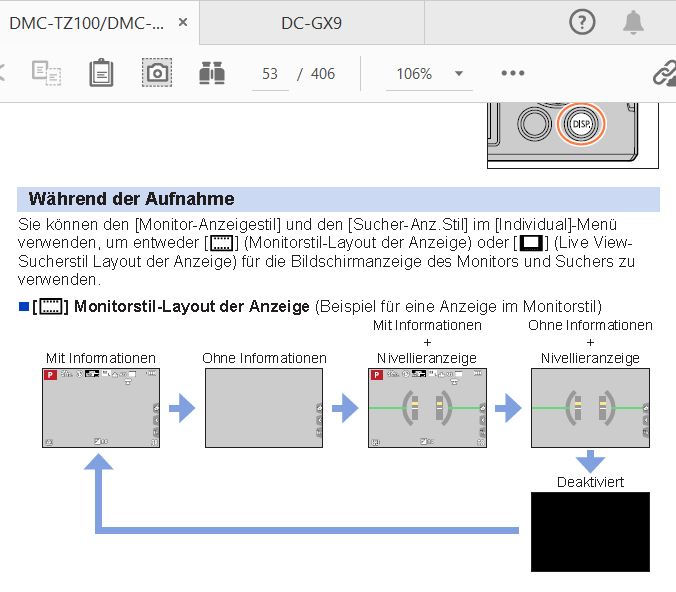This screenshot has height=592, width=676.
Task: Click the page number field showing 53
Action: (x=270, y=74)
